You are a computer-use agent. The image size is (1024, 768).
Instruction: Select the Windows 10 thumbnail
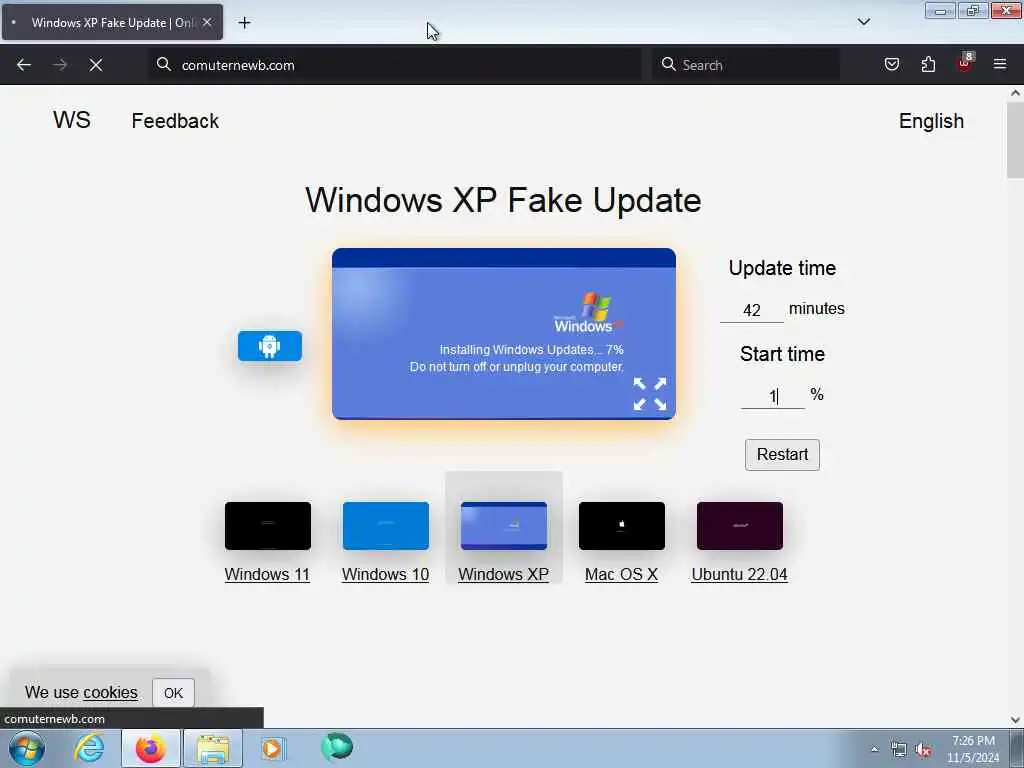coord(386,526)
